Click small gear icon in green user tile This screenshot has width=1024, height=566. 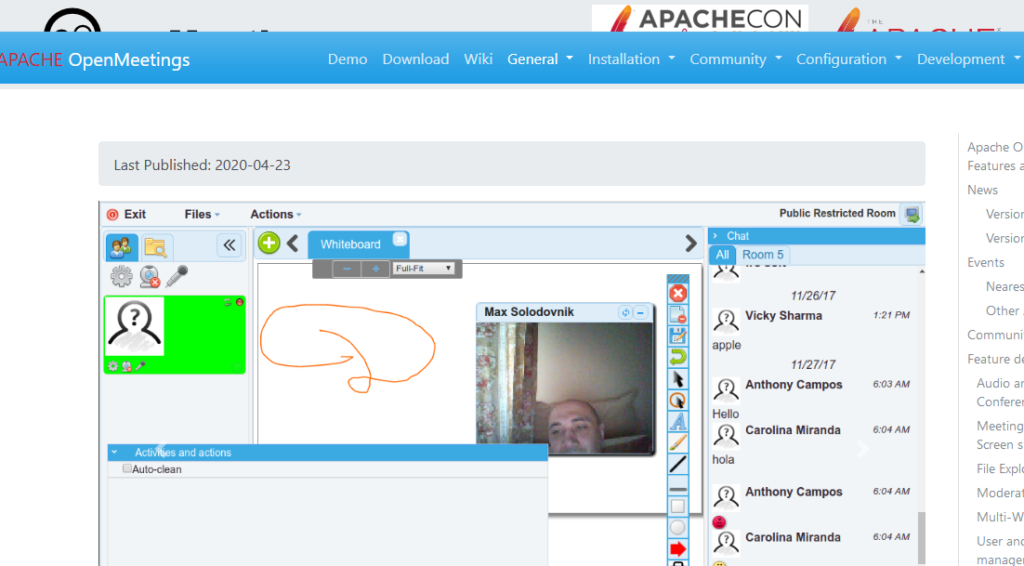pyautogui.click(x=113, y=366)
